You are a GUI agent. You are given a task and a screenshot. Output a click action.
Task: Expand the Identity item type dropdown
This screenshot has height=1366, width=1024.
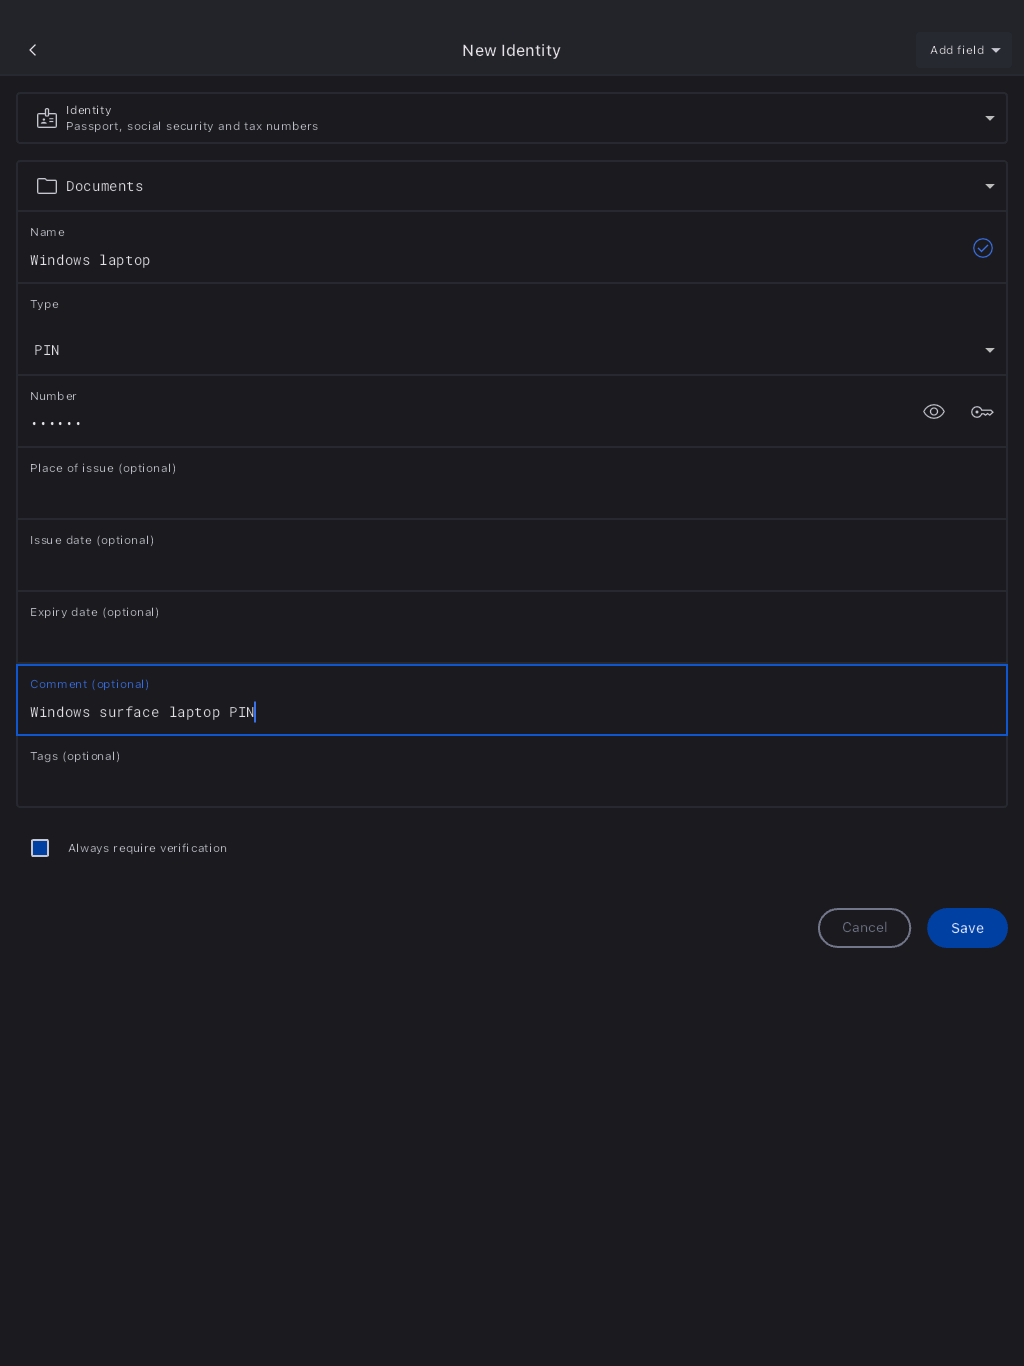[x=989, y=118]
